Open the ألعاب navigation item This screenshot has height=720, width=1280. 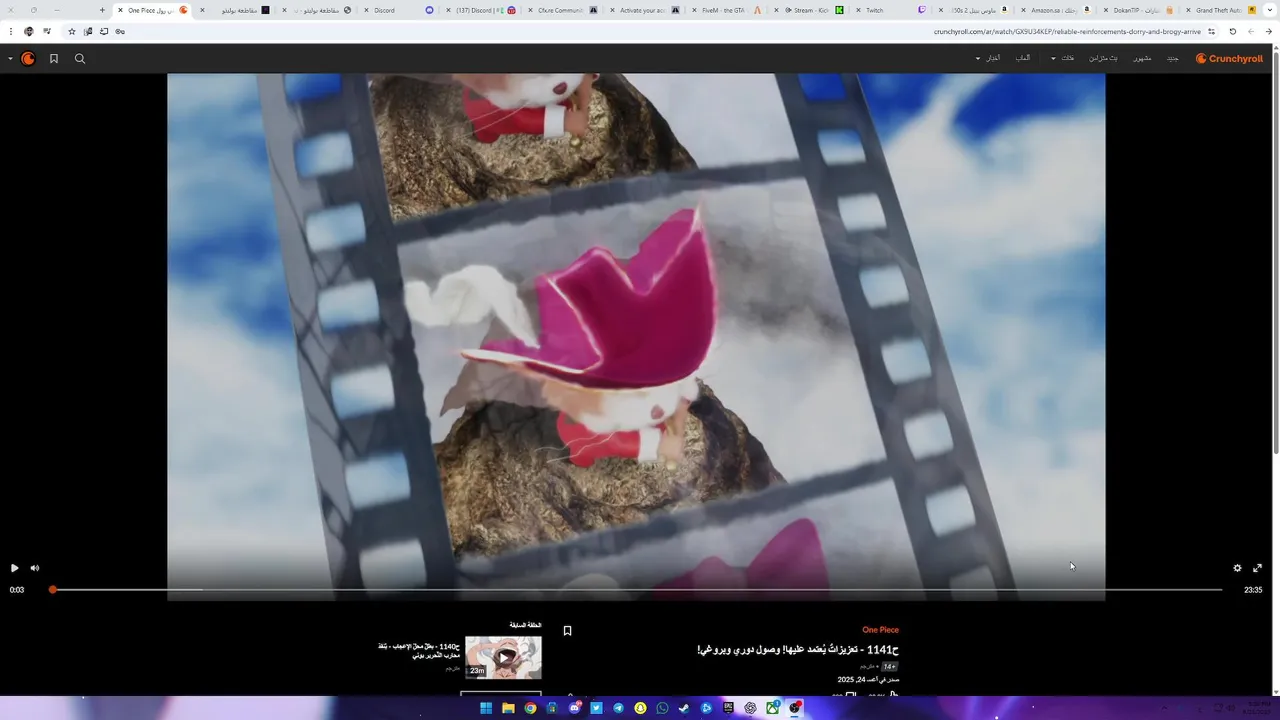point(1023,58)
